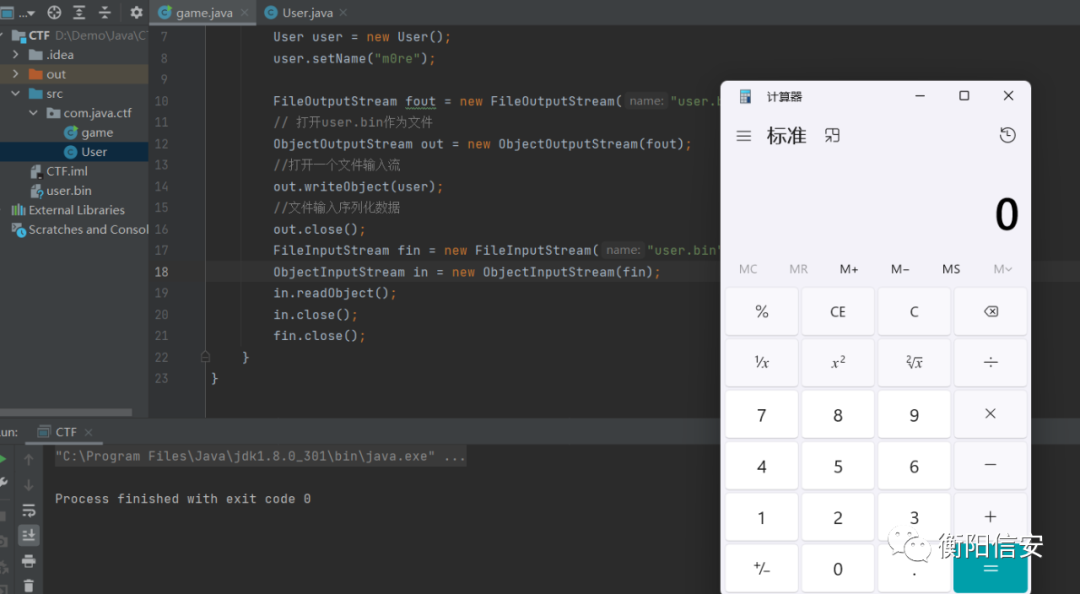1080x594 pixels.
Task: Open project panel settings gear
Action: [136, 12]
